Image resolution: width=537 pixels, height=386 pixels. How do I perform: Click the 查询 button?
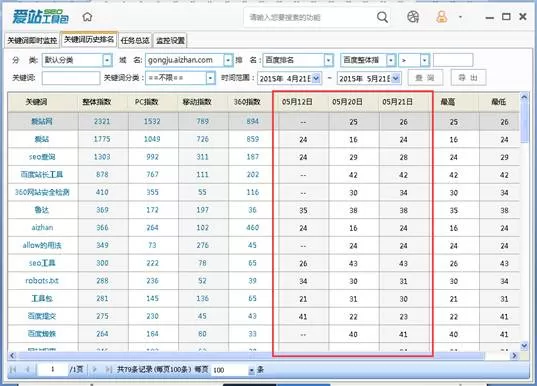click(x=425, y=78)
